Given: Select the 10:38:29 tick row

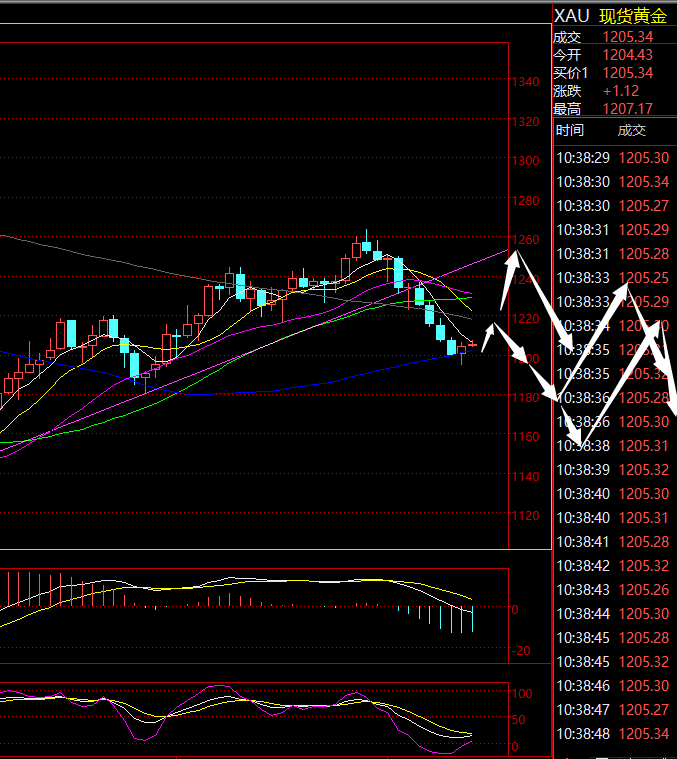Looking at the screenshot, I should click(613, 158).
